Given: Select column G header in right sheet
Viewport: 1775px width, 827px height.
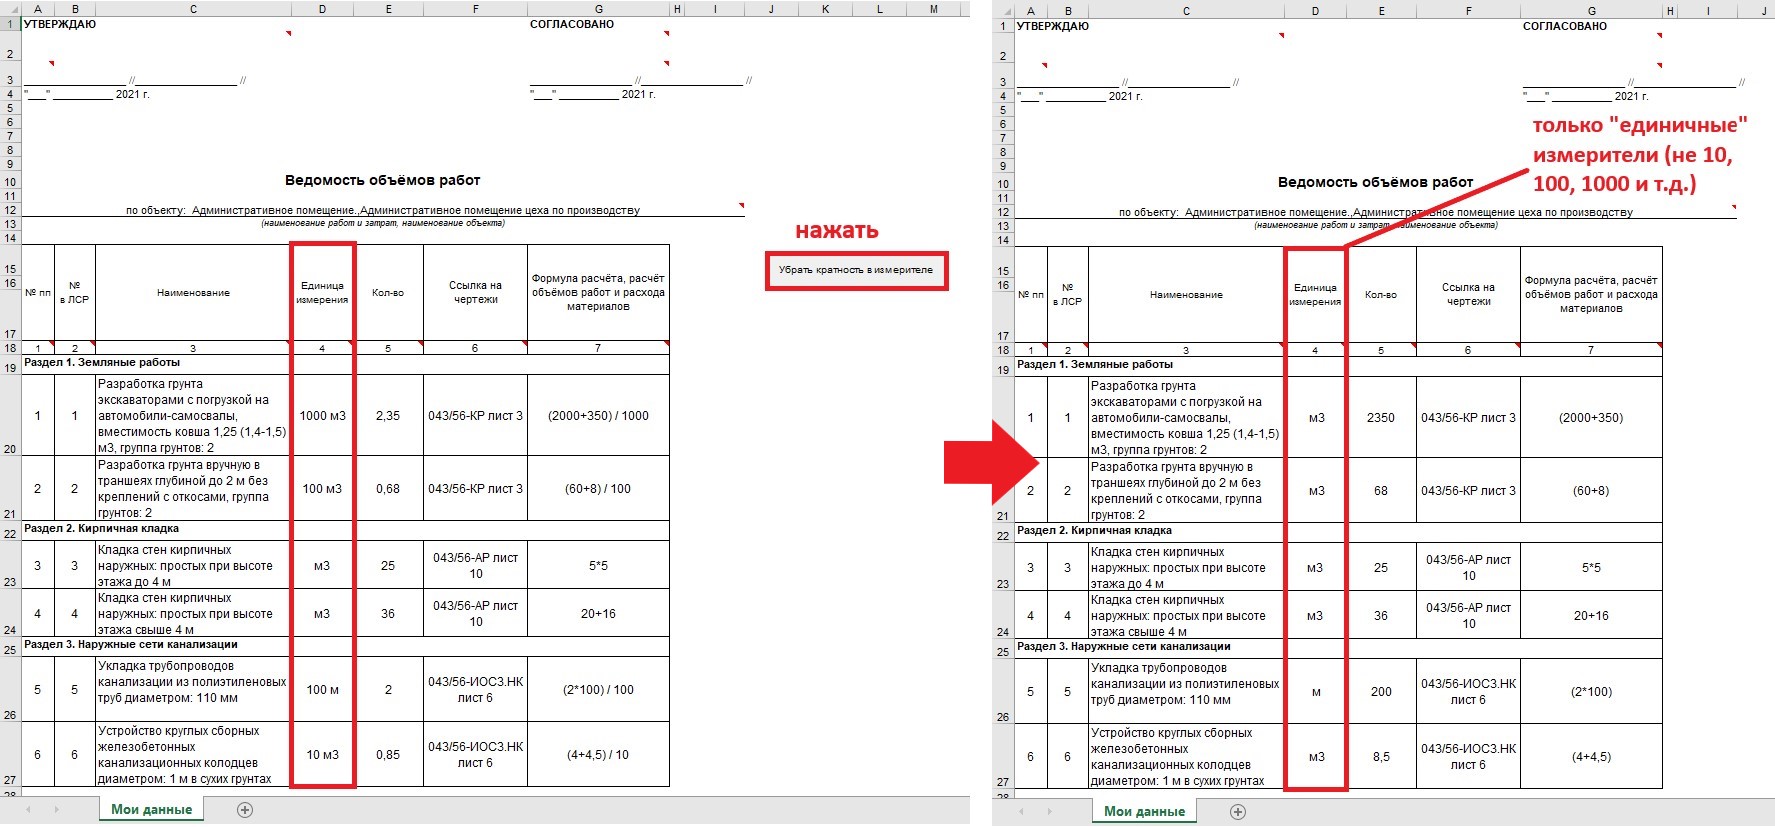Looking at the screenshot, I should pos(1591,11).
